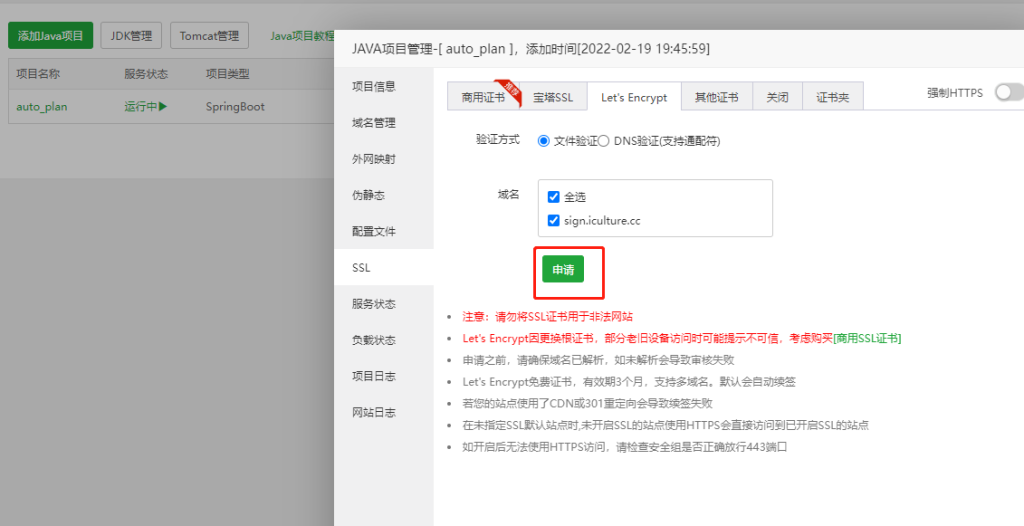Open 项目信息 in the sidebar

pos(384,86)
